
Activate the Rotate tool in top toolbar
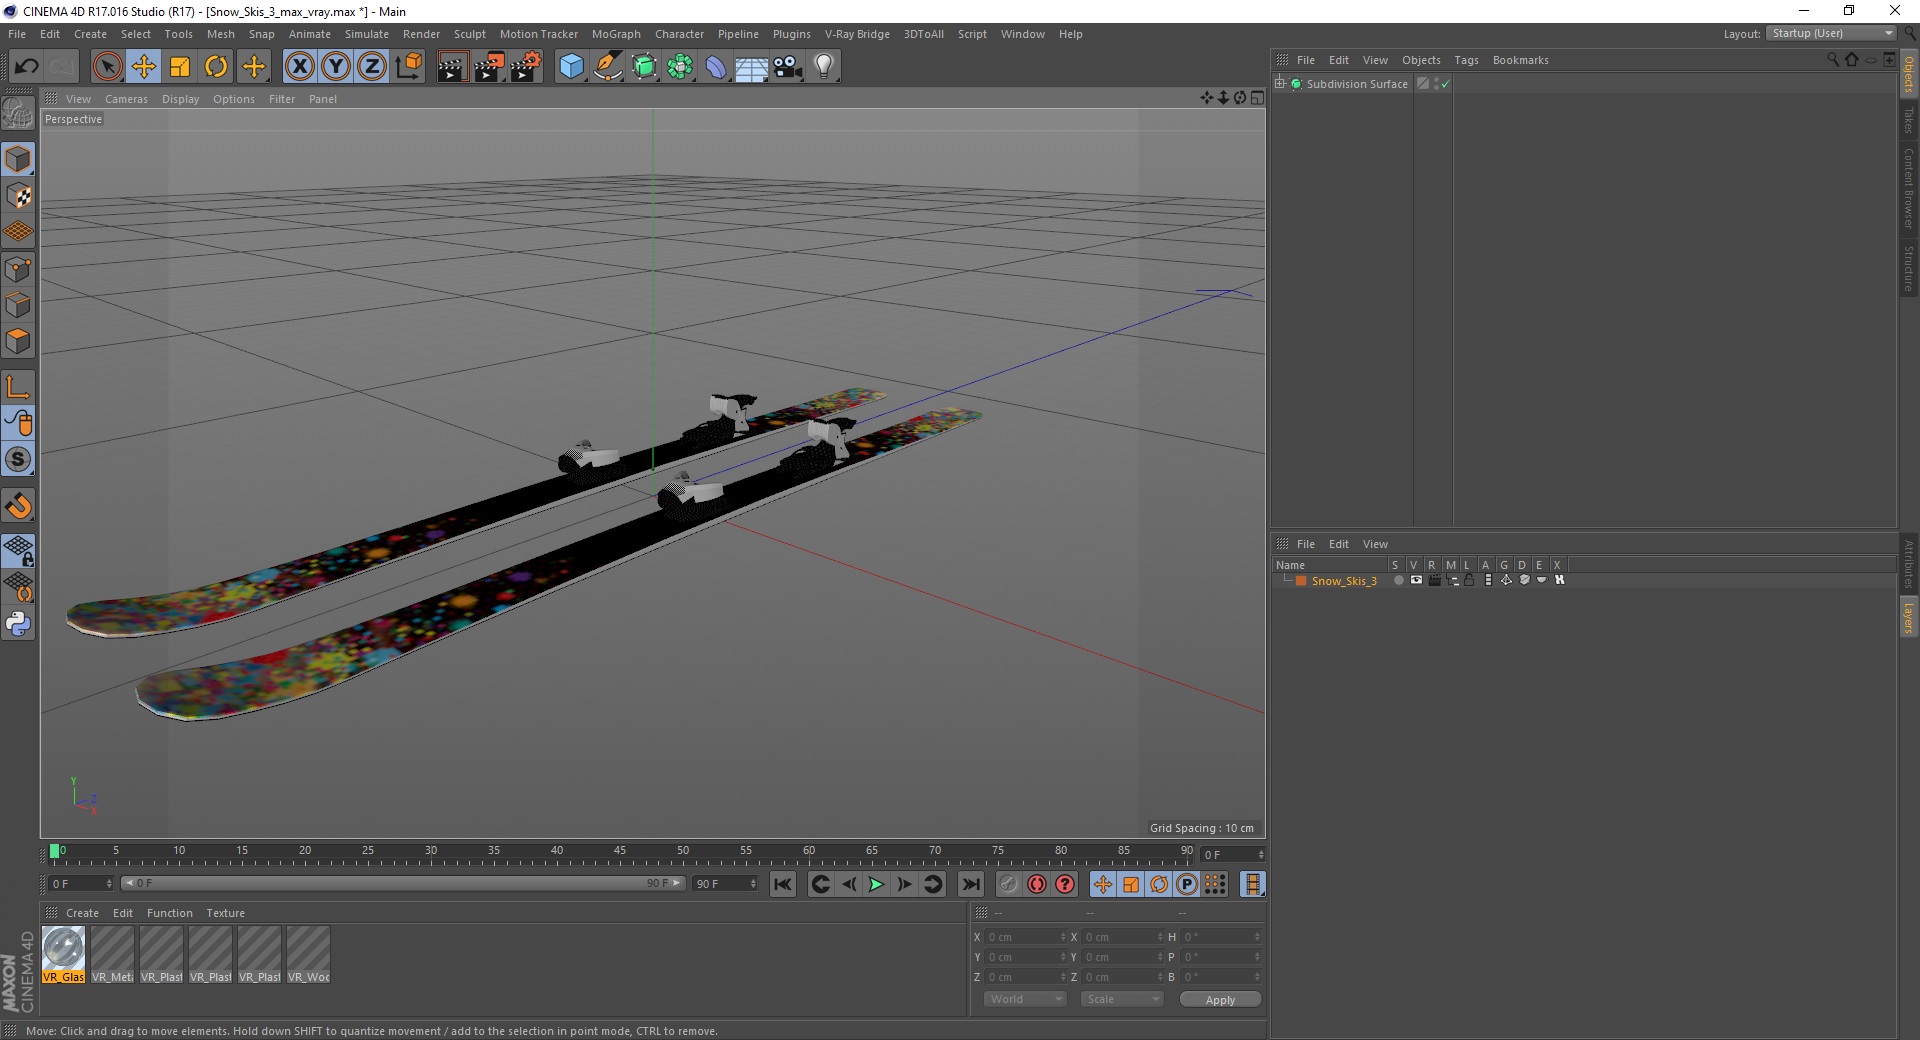click(x=216, y=67)
